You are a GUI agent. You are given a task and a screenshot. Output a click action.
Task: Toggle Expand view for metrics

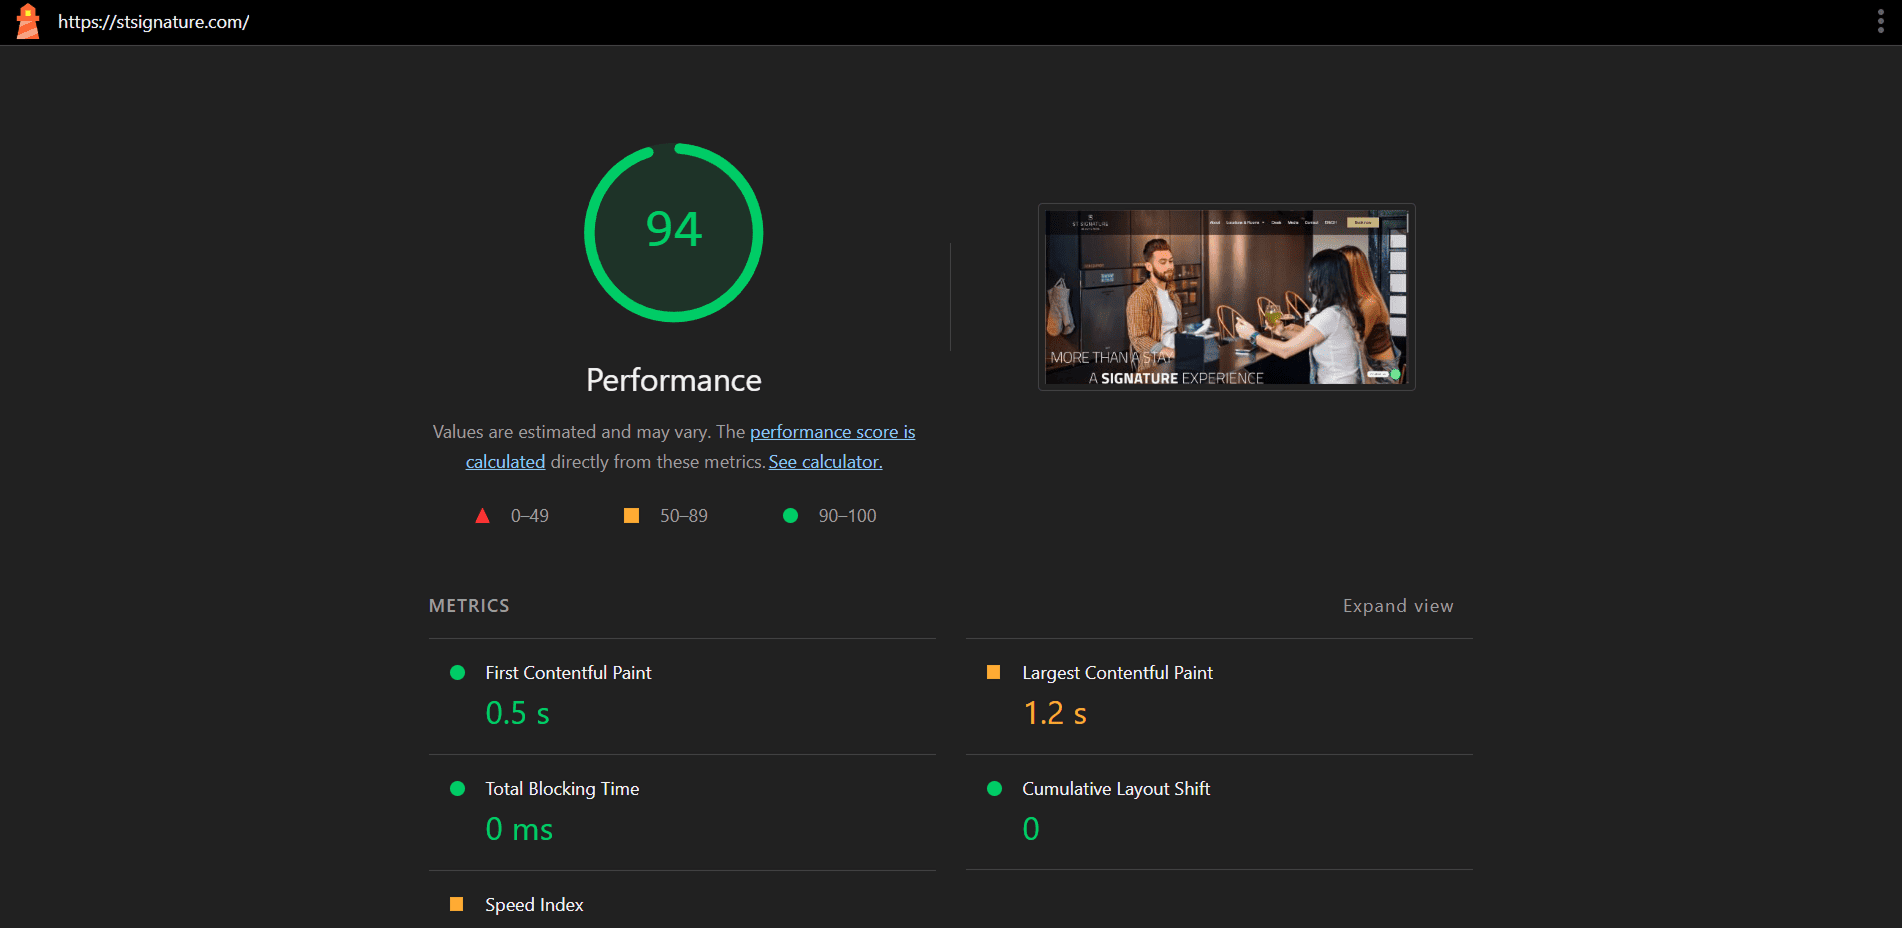click(1397, 606)
